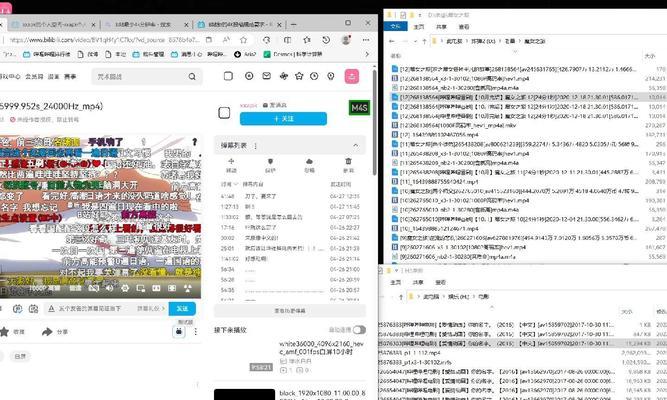Expand the bookmarks bar overflow chevron

367,54
